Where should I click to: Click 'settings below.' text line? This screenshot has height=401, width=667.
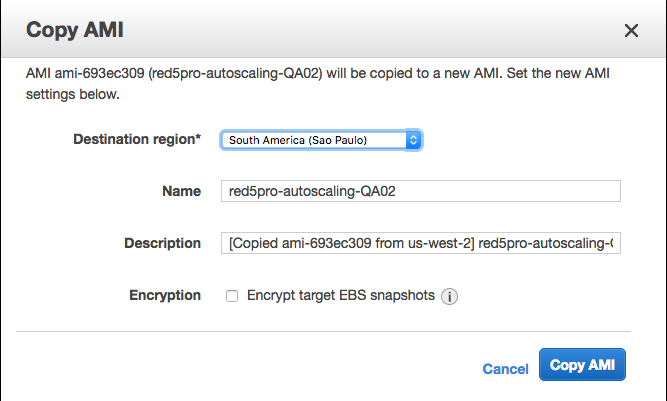[x=73, y=94]
